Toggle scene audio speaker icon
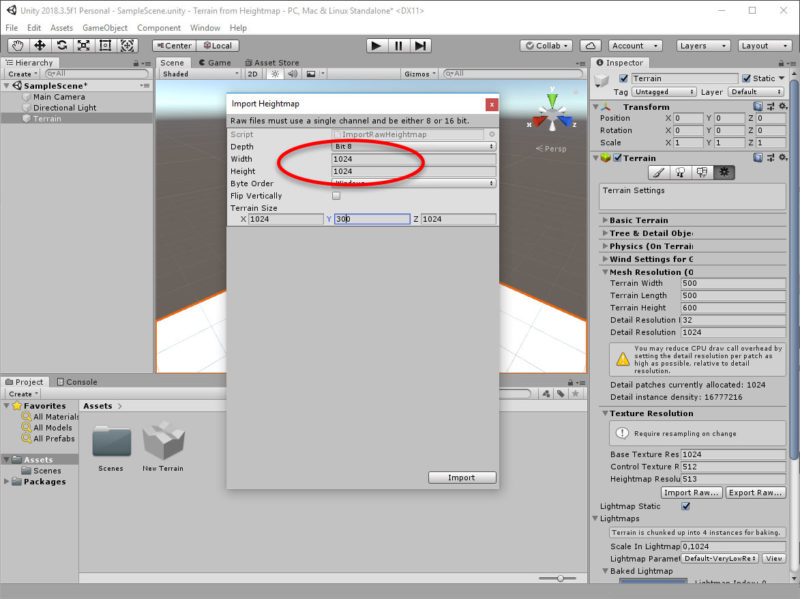Viewport: 800px width, 599px height. pos(292,74)
